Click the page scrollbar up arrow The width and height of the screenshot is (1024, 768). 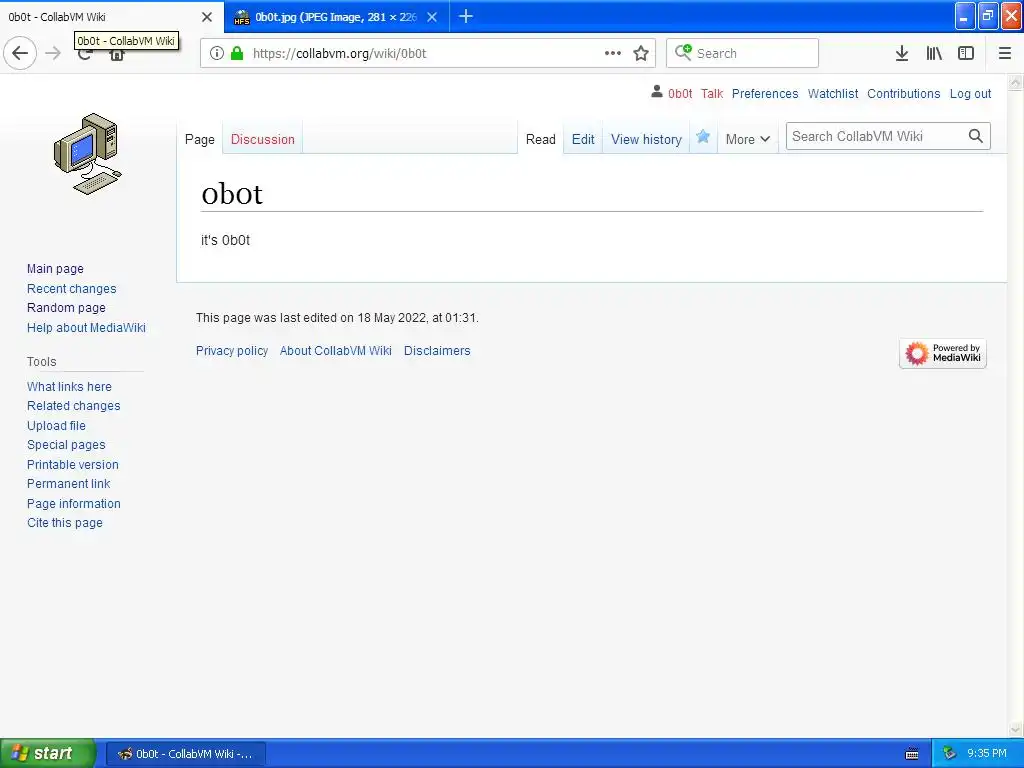tap(1016, 82)
